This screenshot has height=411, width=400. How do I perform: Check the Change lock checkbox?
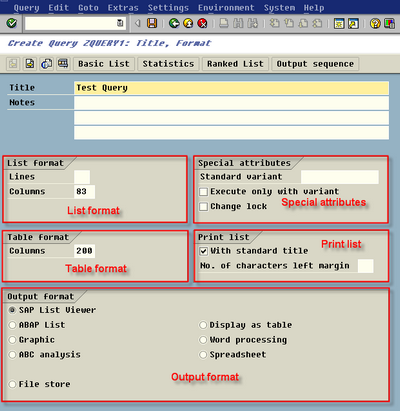click(x=203, y=207)
